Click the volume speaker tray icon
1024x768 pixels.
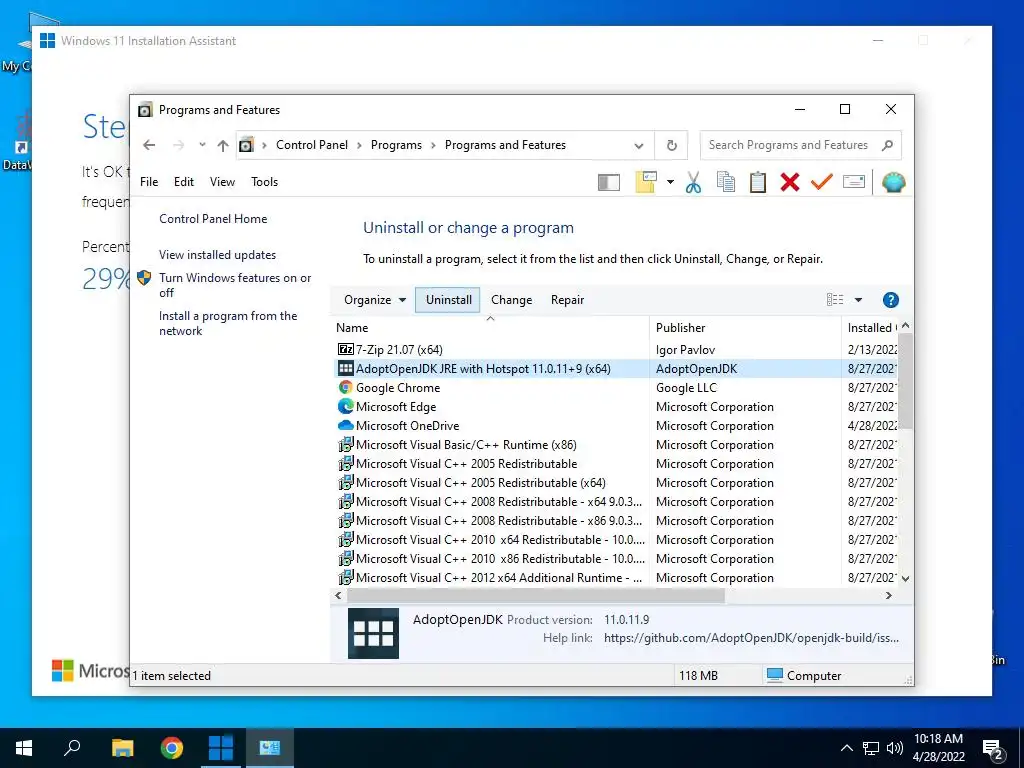click(x=895, y=748)
